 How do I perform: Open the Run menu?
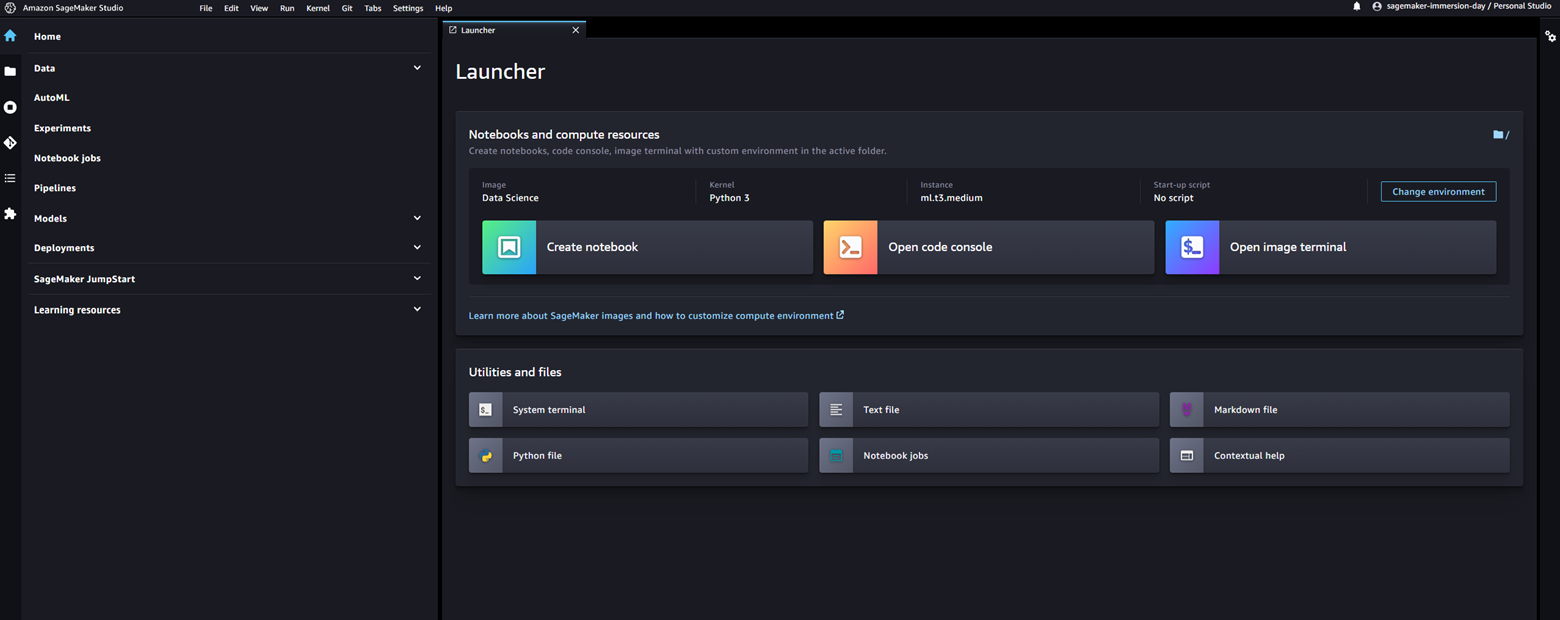287,8
